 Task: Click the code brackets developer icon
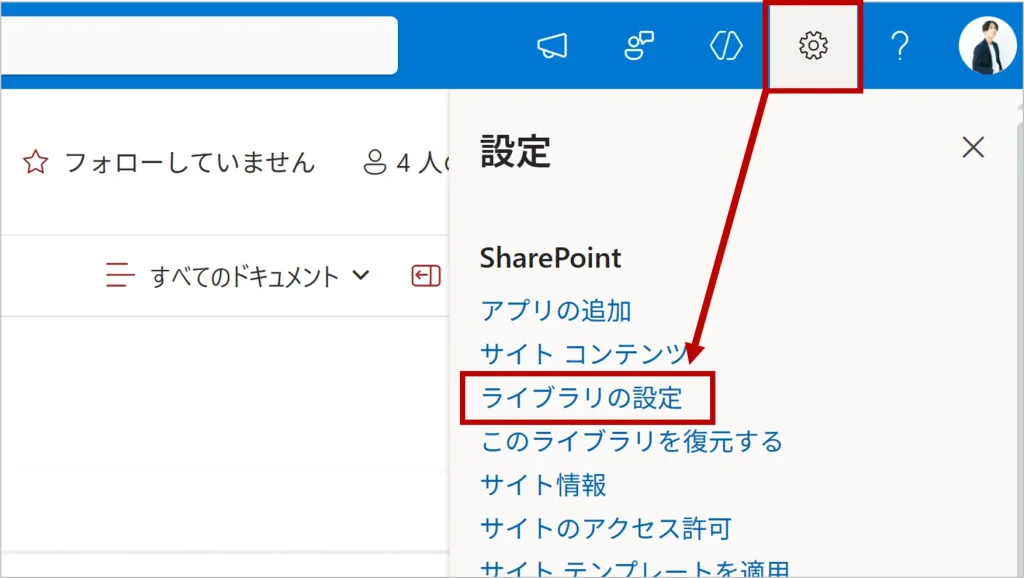tap(726, 46)
